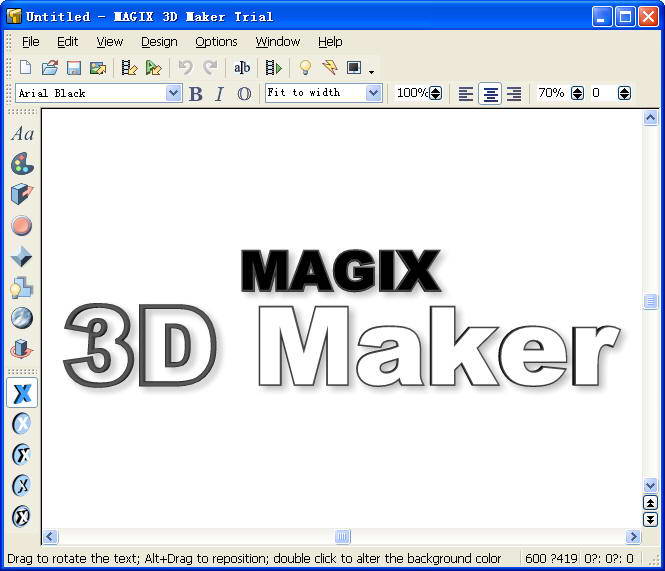Click vertical scrollbar up arrow
The width and height of the screenshot is (665, 571).
(650, 118)
